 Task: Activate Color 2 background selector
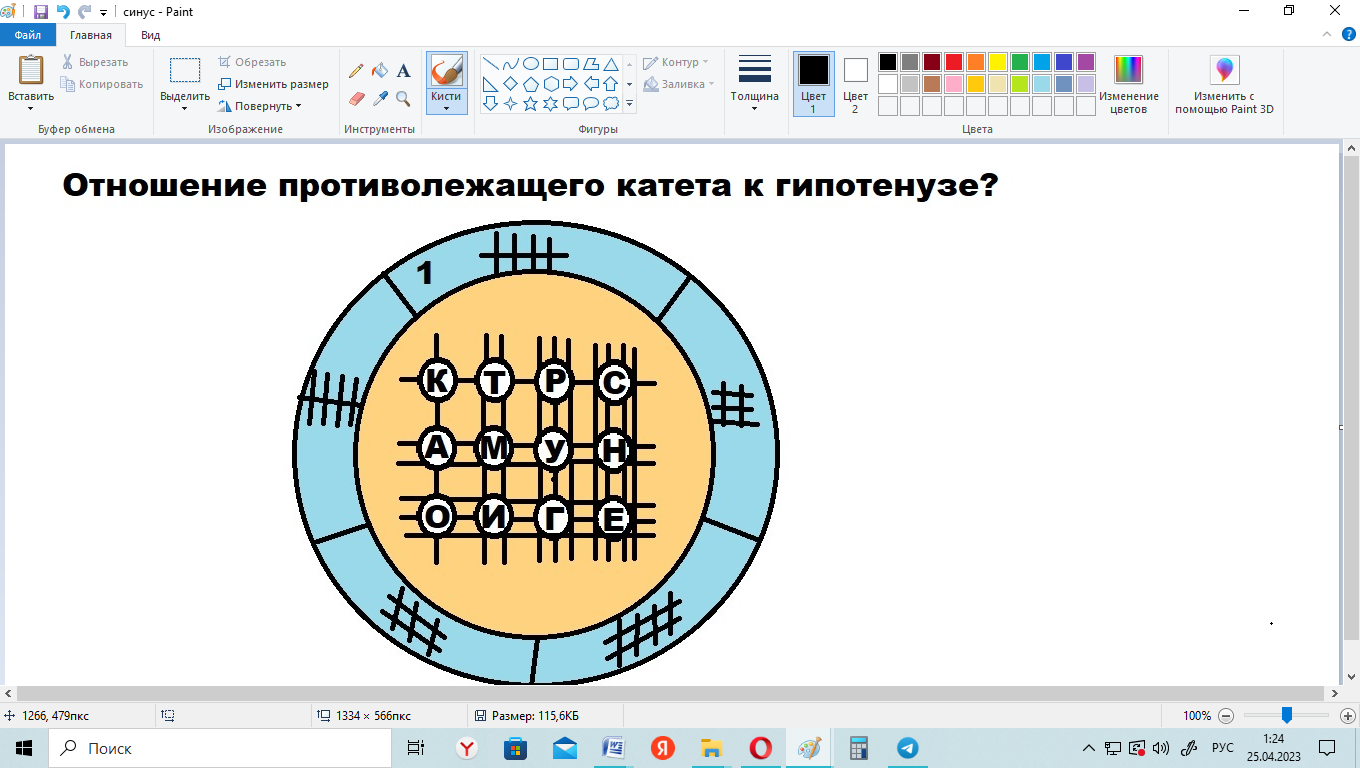point(855,84)
